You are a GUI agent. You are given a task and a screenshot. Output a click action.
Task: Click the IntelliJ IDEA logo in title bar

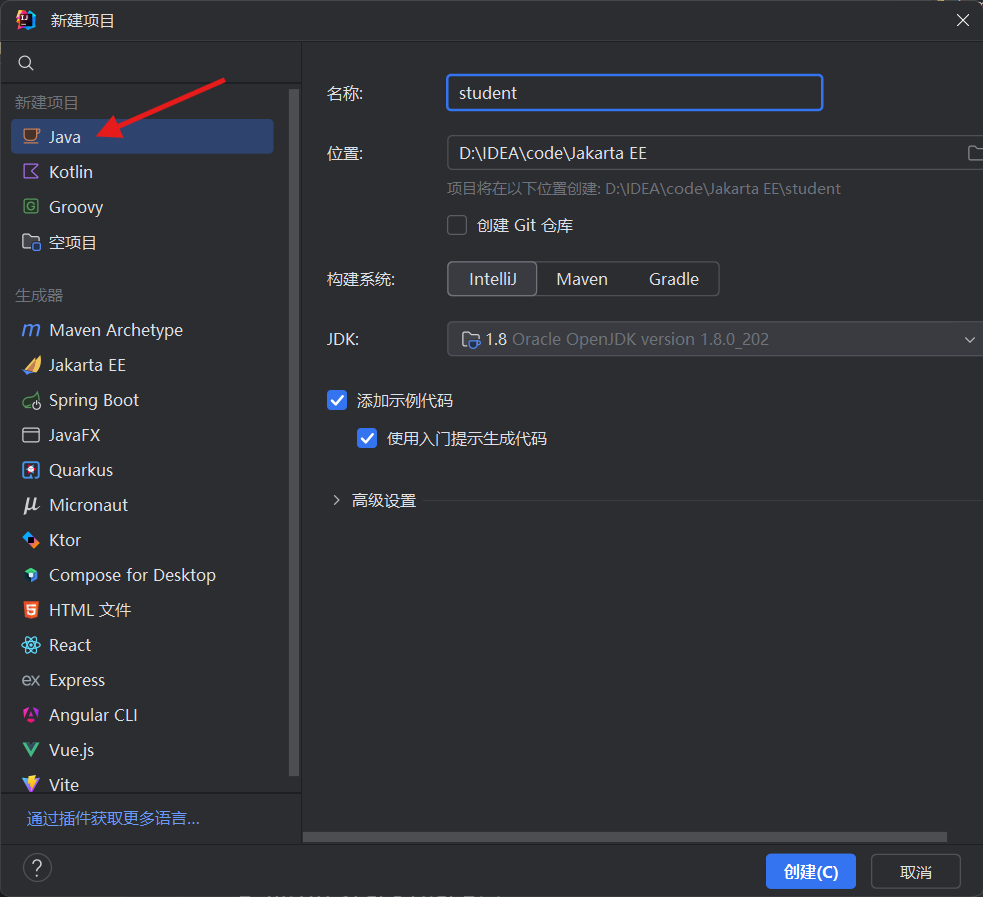point(26,19)
